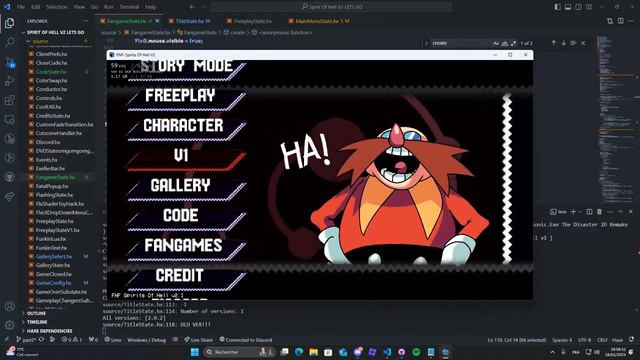The width and height of the screenshot is (640, 360).
Task: Open GameConfig.hx in explorer
Action: pos(53,283)
